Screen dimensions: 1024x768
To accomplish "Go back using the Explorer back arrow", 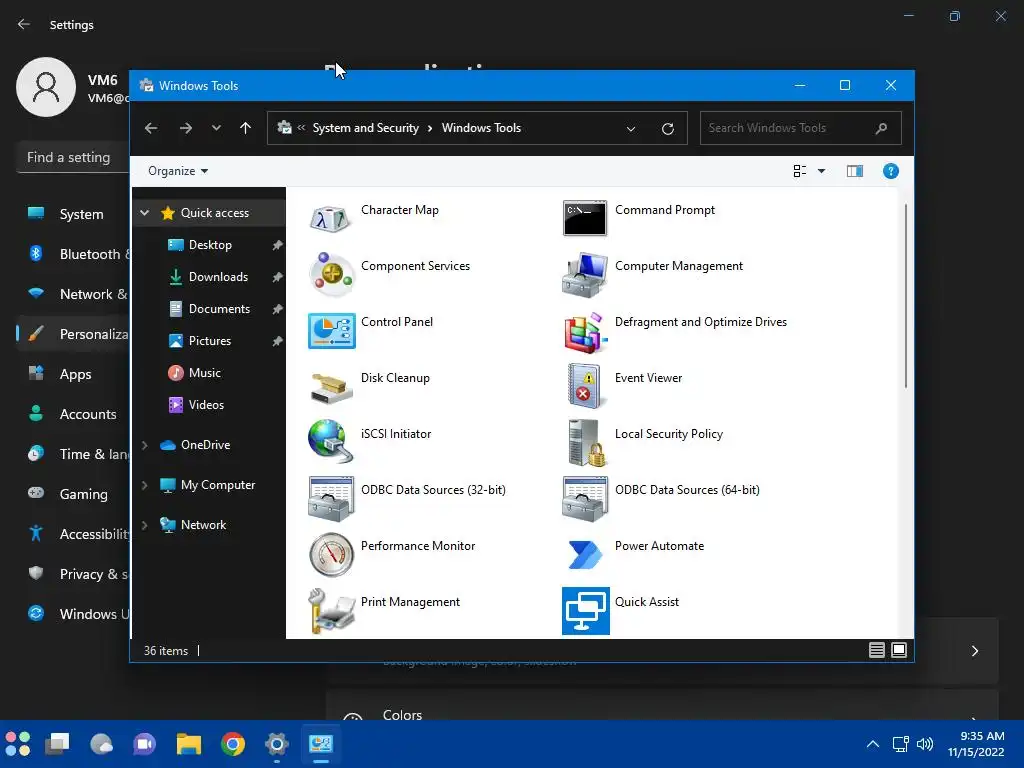I will tap(151, 128).
